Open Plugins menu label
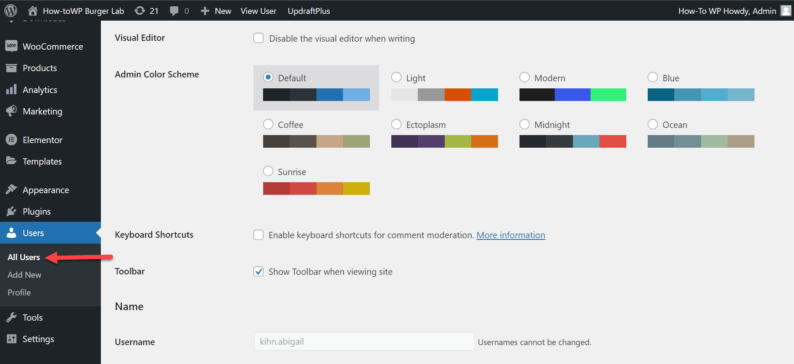Screen dimensions: 794x364 pyautogui.click(x=36, y=212)
